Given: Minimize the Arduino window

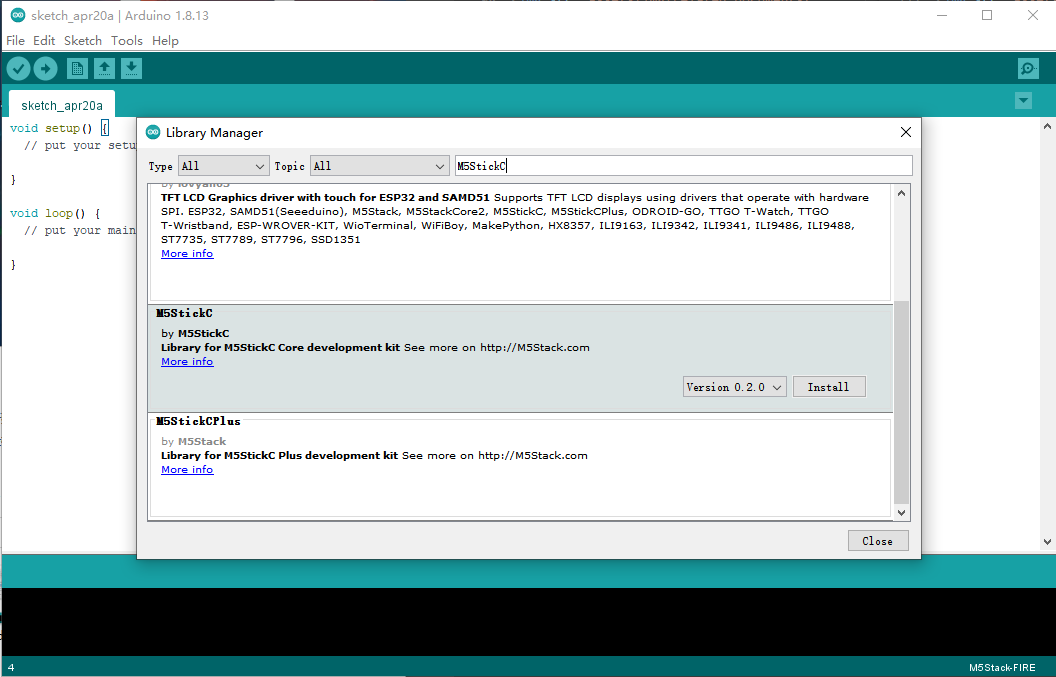Looking at the screenshot, I should pos(942,15).
